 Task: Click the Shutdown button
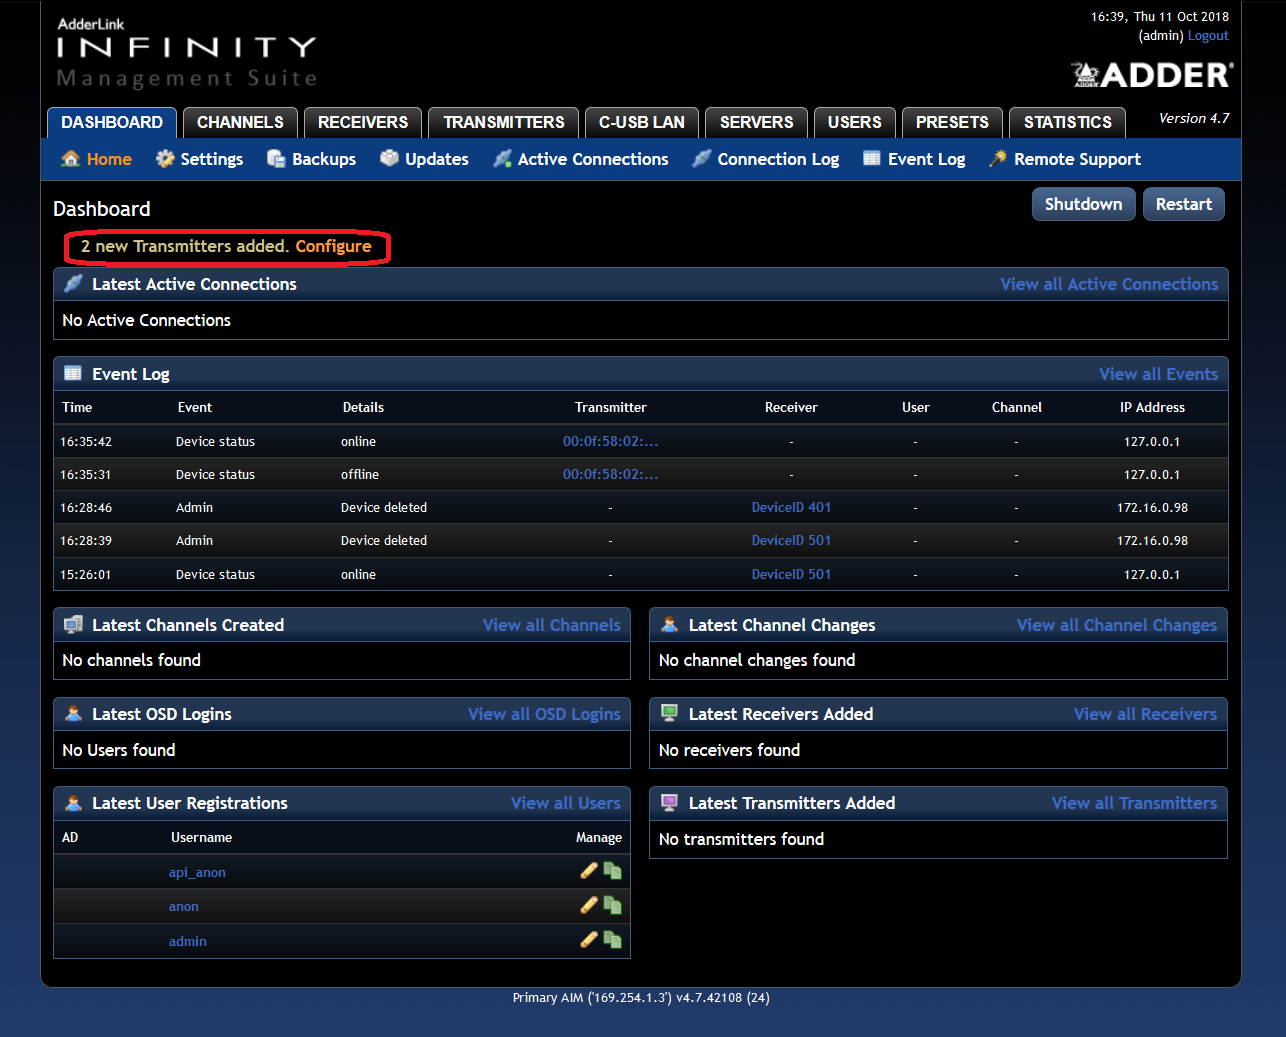(1084, 204)
